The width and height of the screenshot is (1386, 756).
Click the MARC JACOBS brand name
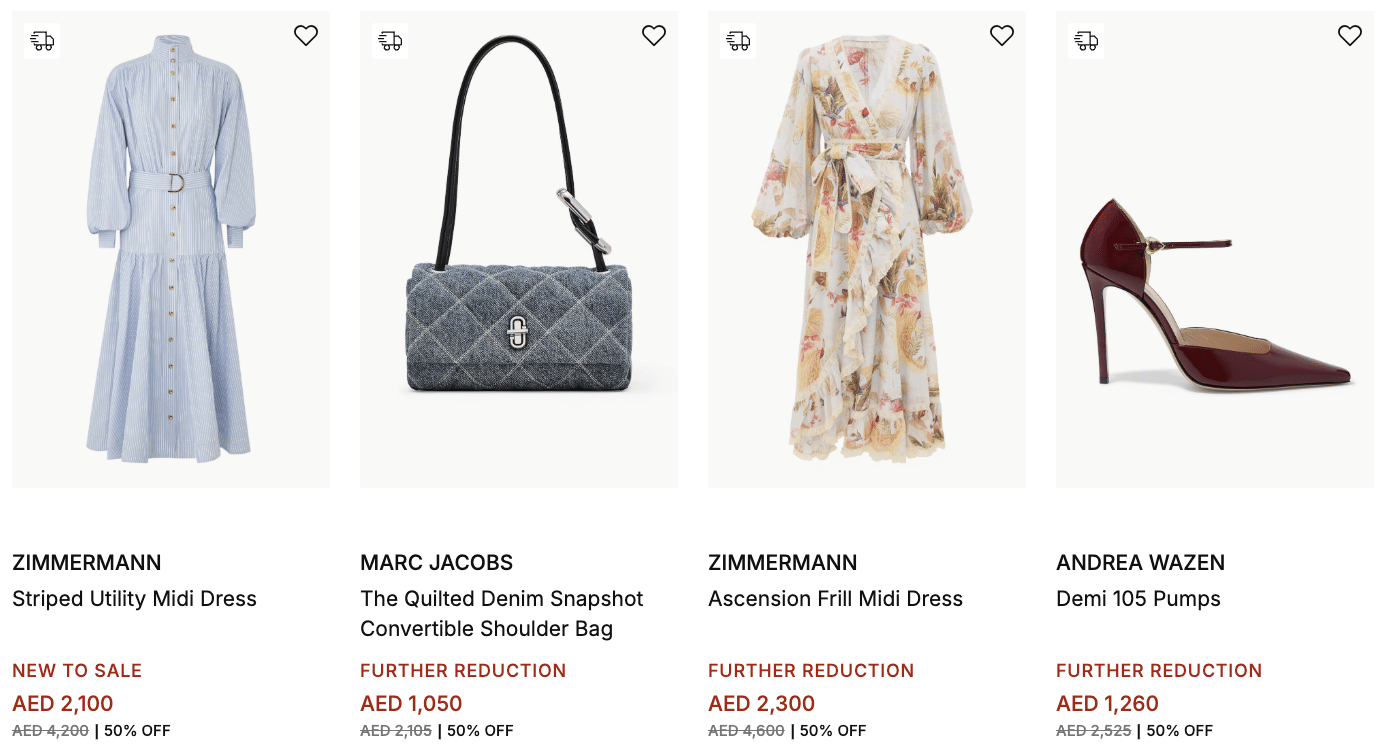[436, 563]
